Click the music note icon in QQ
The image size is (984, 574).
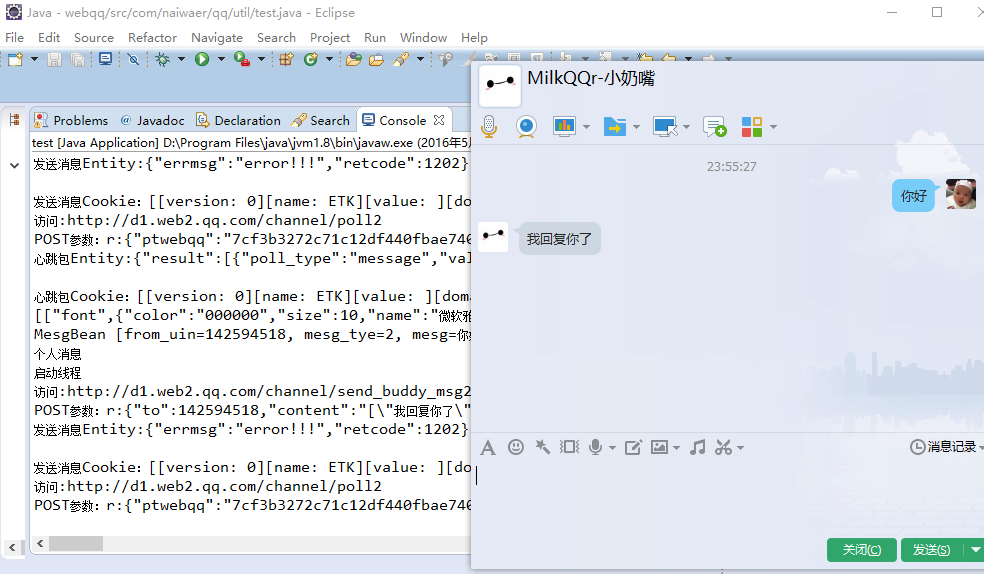697,447
